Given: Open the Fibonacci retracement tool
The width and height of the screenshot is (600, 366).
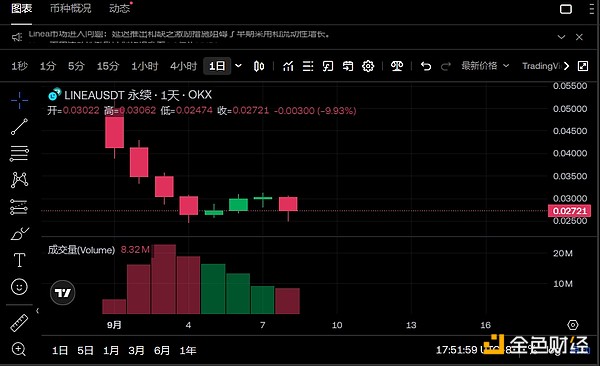Looking at the screenshot, I should (x=19, y=154).
